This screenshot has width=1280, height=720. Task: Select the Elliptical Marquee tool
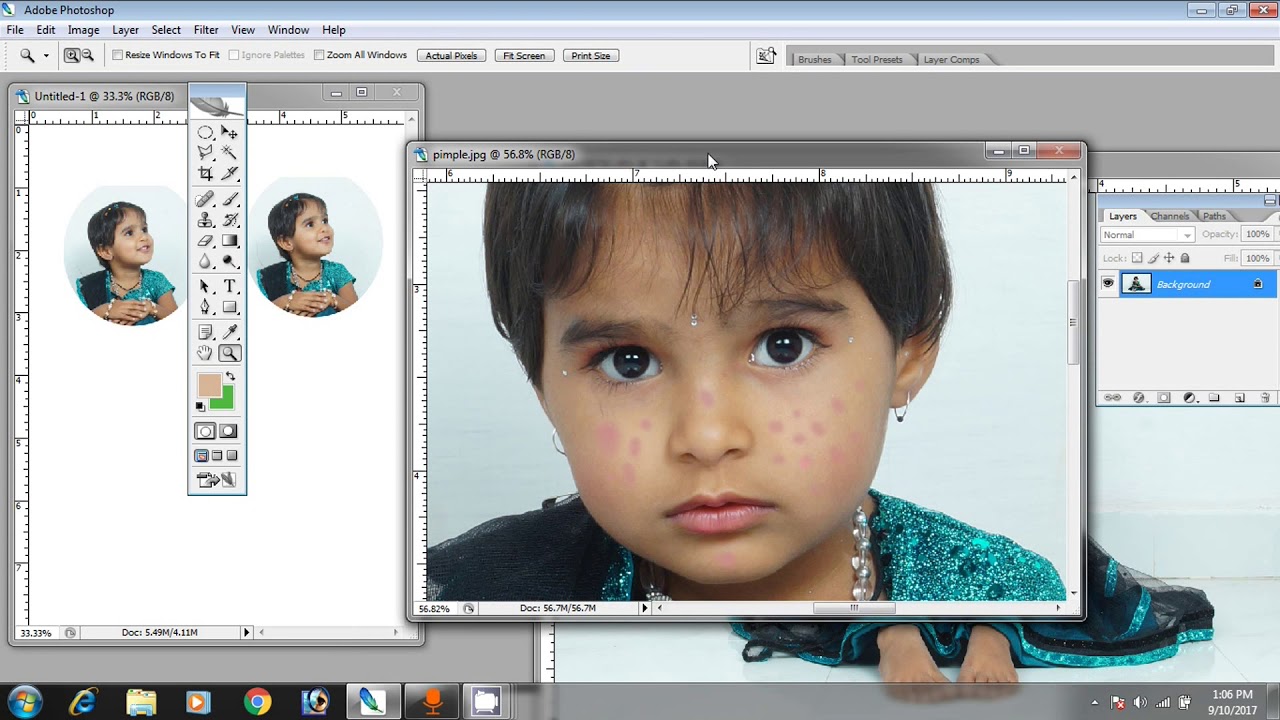click(x=205, y=132)
